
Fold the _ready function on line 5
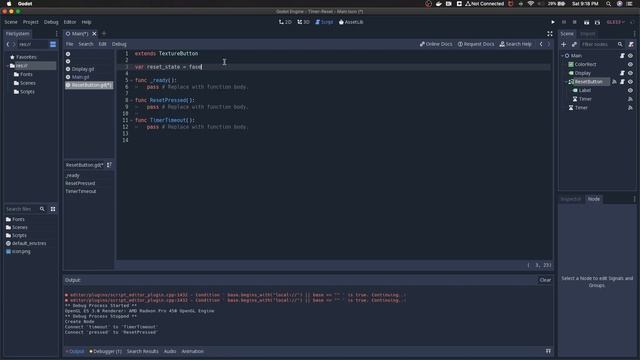[131, 80]
